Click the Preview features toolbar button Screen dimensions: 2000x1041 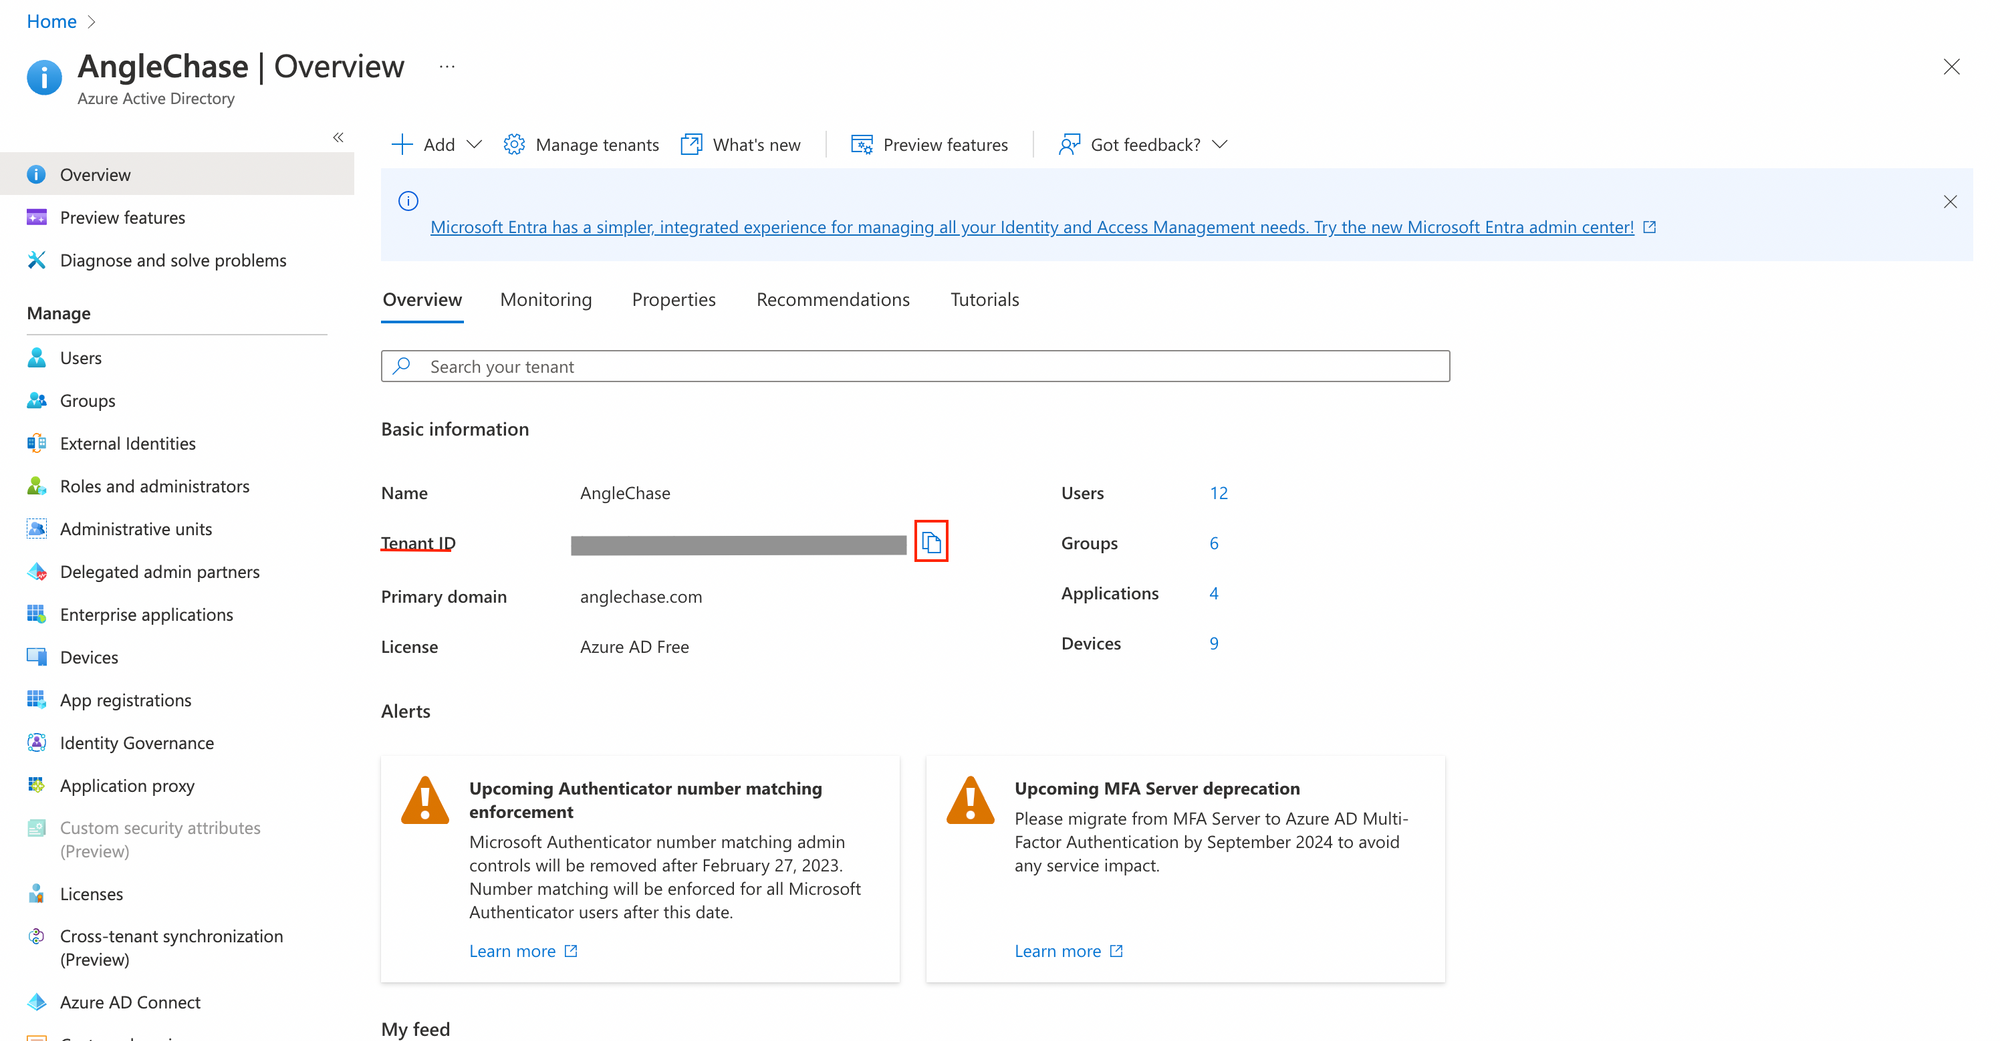click(x=929, y=145)
